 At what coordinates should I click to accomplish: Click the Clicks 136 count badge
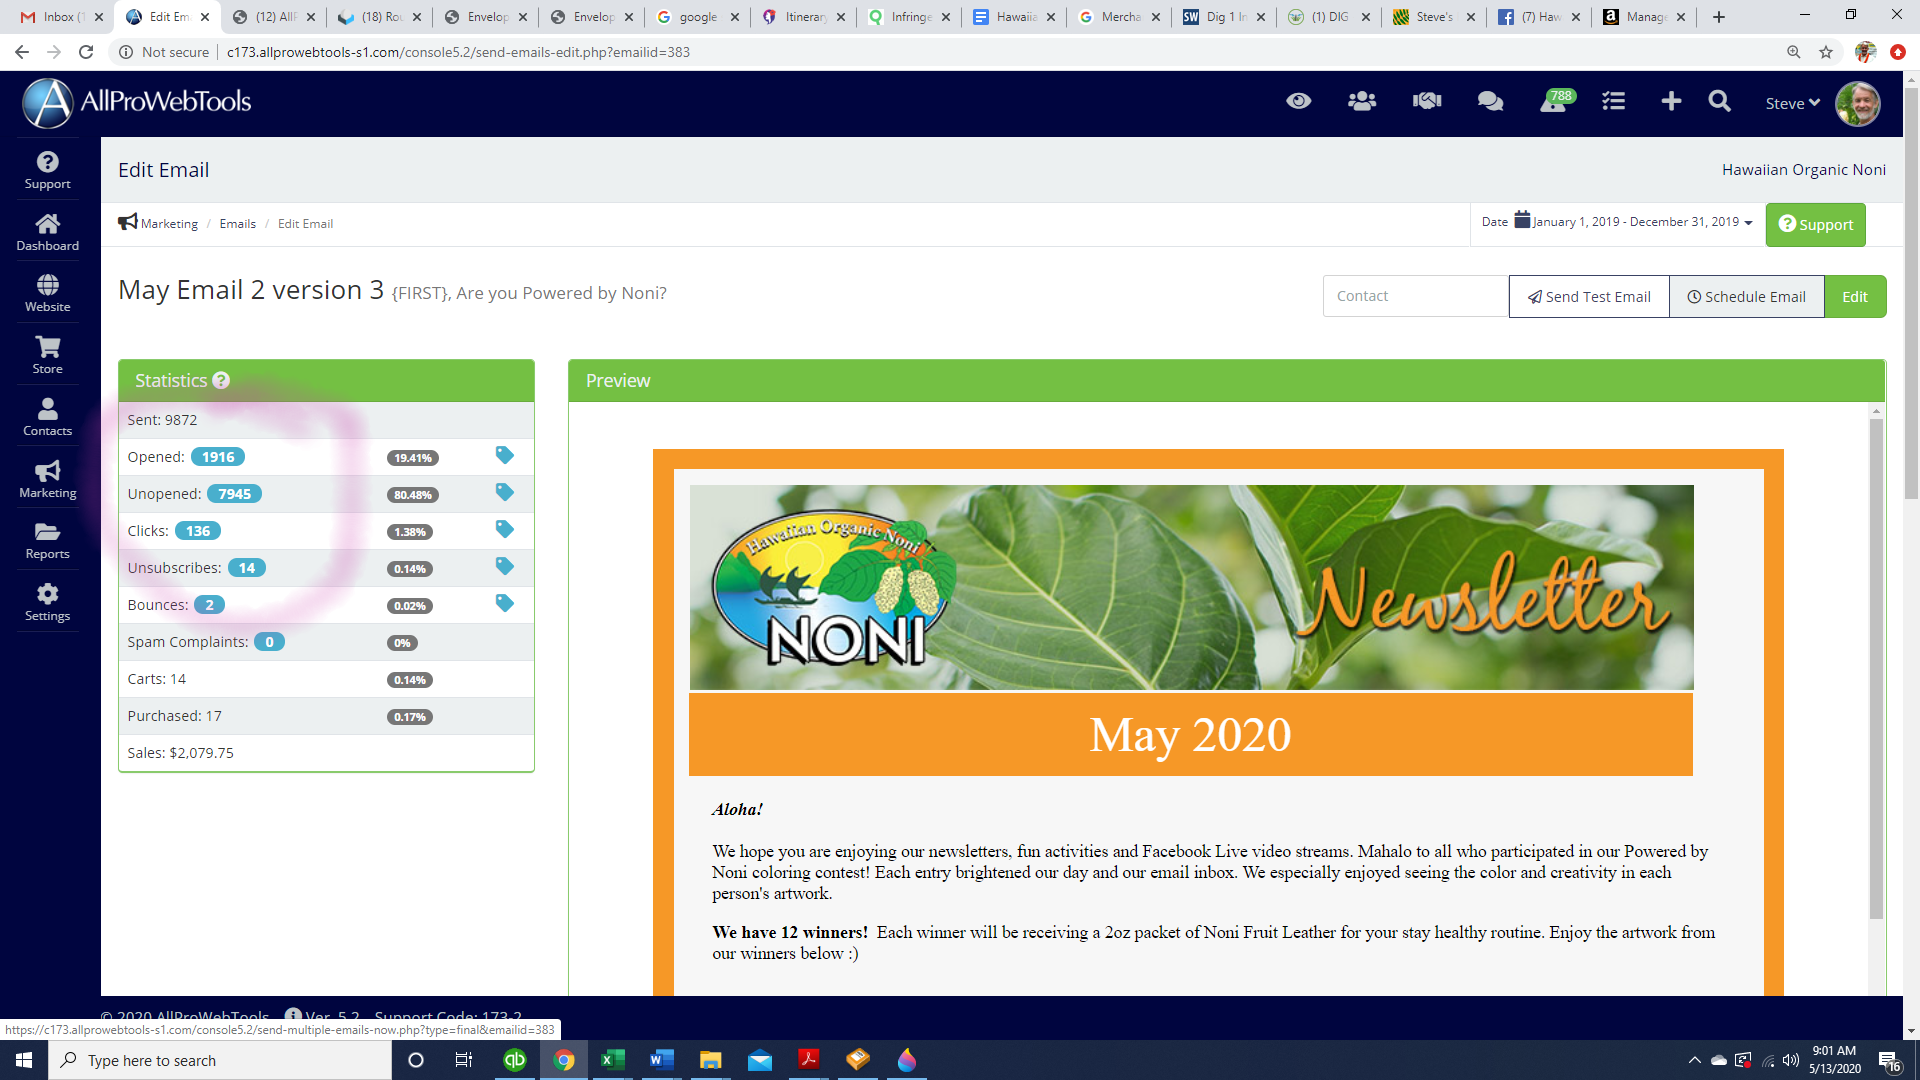pos(198,531)
